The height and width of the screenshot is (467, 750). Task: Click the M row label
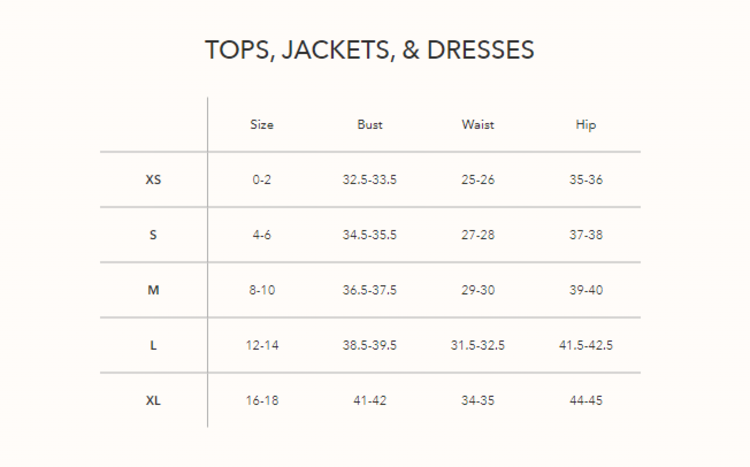click(153, 290)
